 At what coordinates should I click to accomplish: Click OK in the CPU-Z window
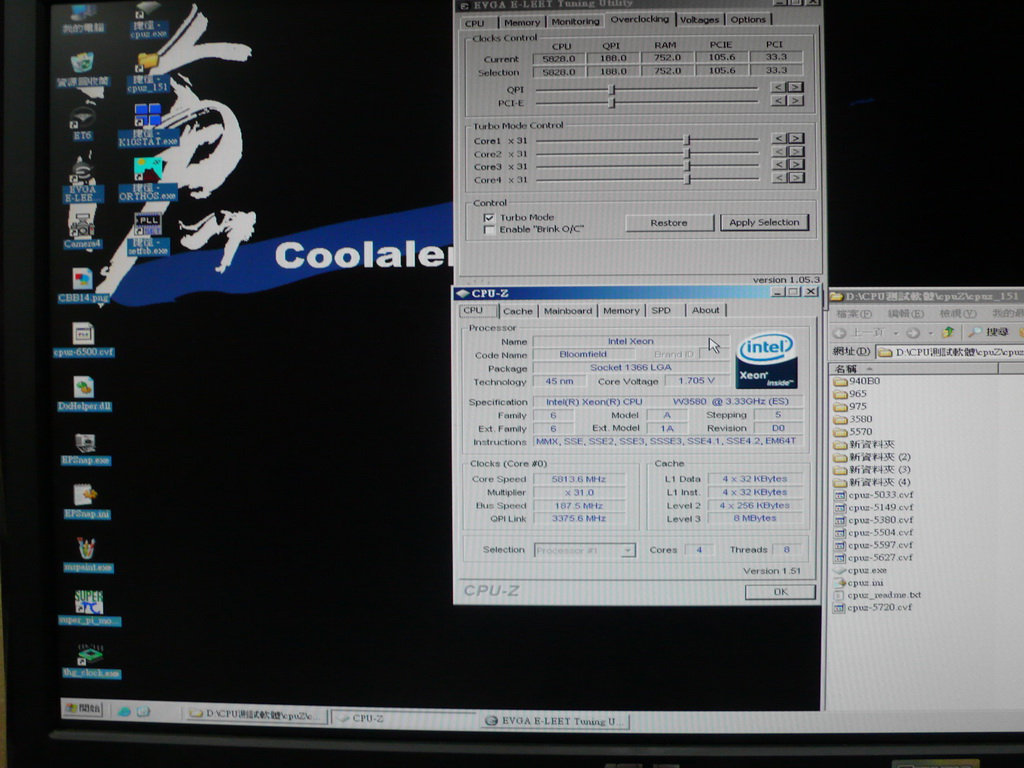[x=780, y=592]
